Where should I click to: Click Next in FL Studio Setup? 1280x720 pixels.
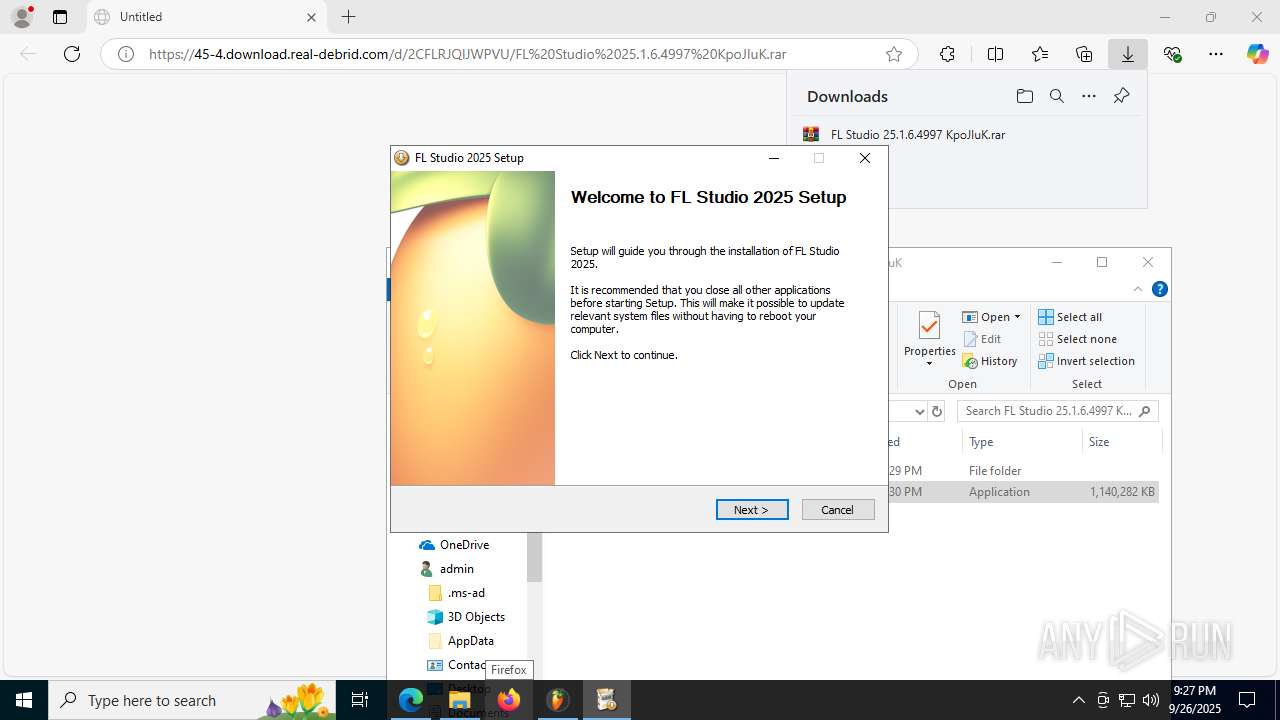coord(752,510)
